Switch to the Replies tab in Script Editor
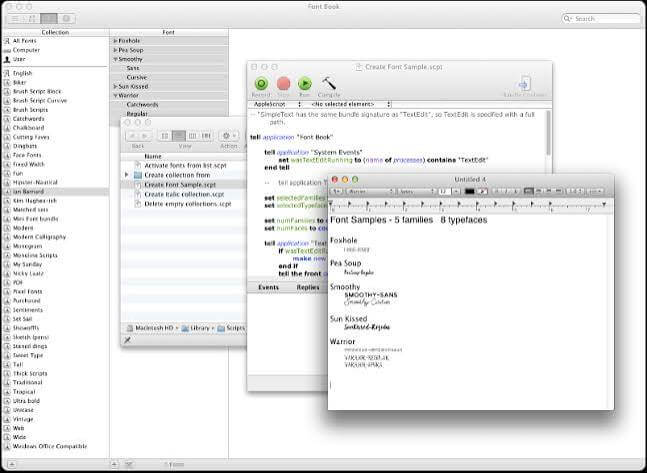Image resolution: width=647 pixels, height=473 pixels. coord(308,287)
